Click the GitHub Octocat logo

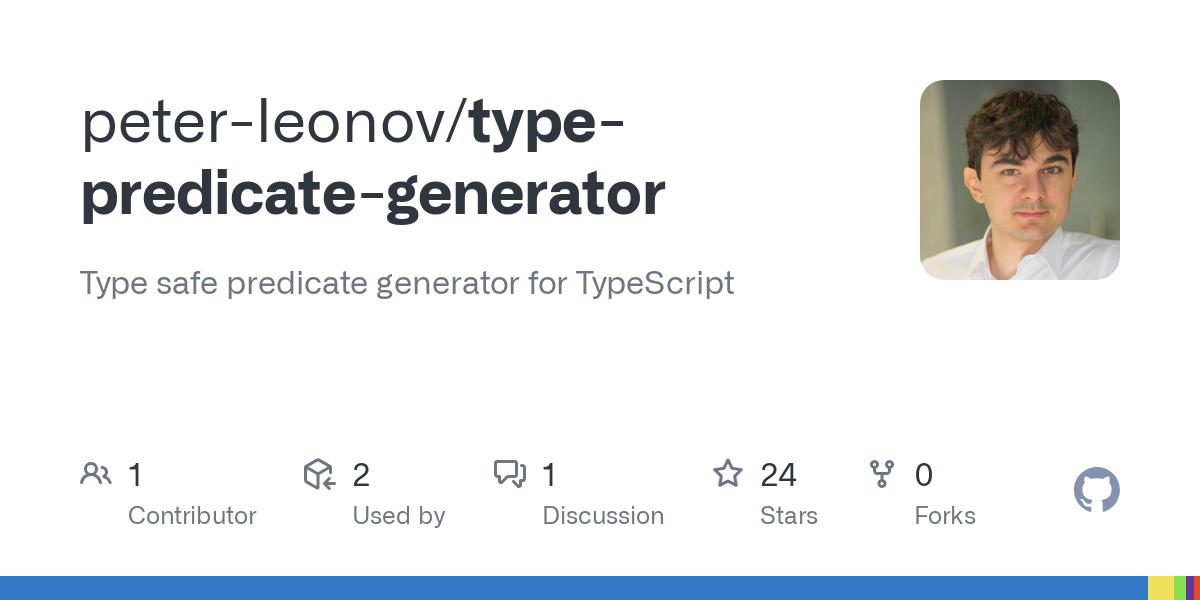click(x=1097, y=491)
